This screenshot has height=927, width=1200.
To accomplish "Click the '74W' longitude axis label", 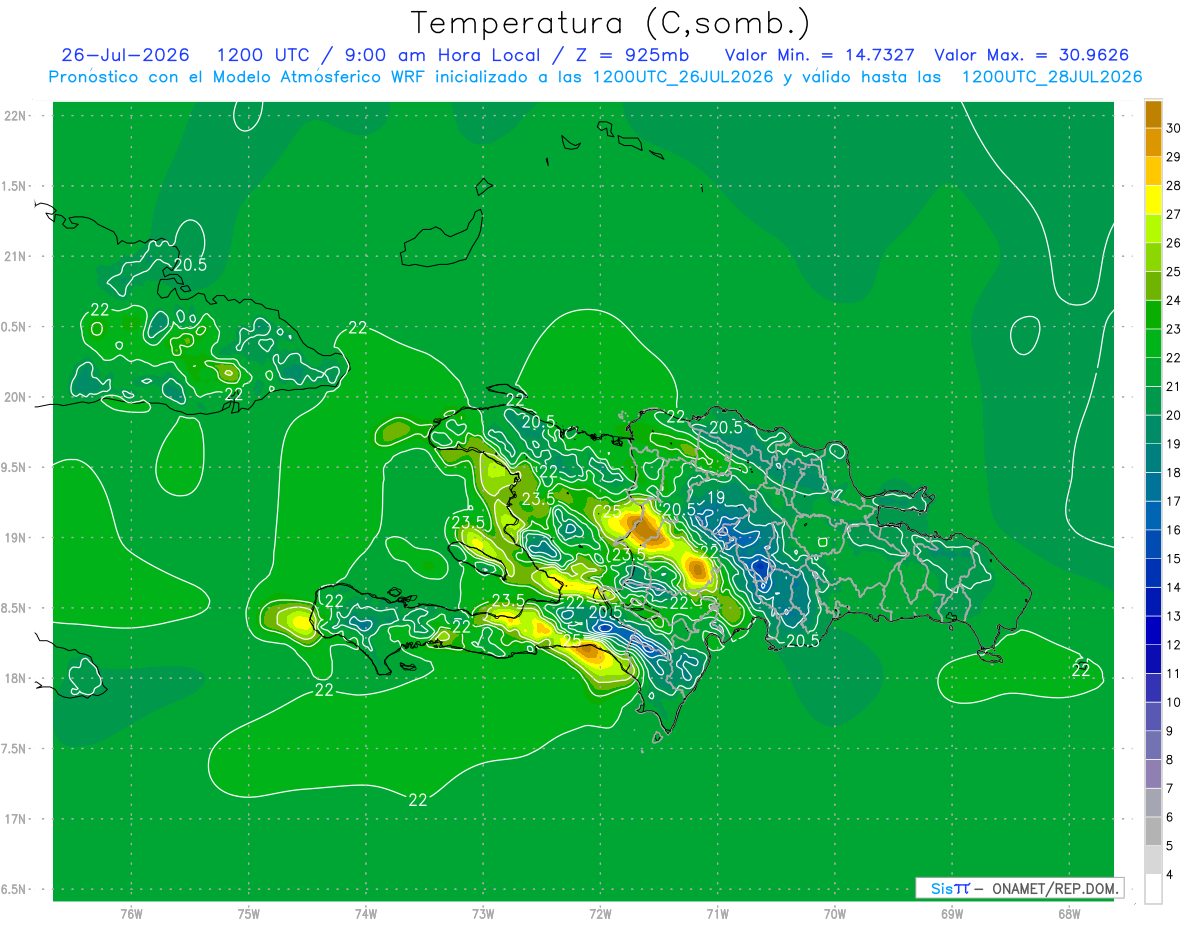I will click(x=366, y=913).
